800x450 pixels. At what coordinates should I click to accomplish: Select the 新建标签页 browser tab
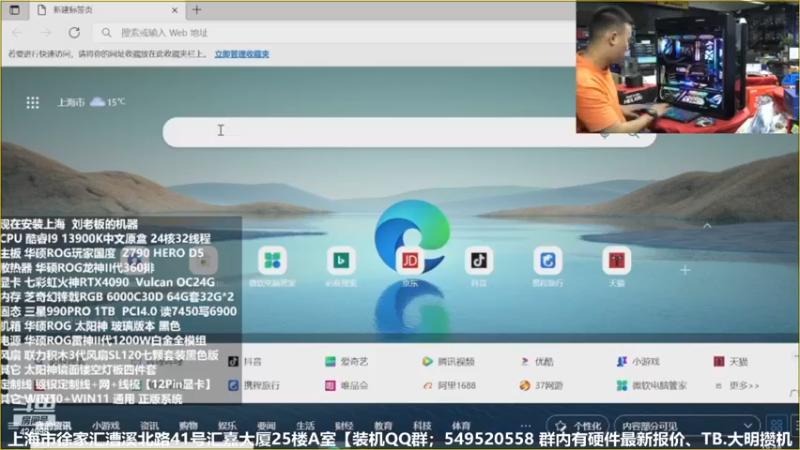point(107,10)
